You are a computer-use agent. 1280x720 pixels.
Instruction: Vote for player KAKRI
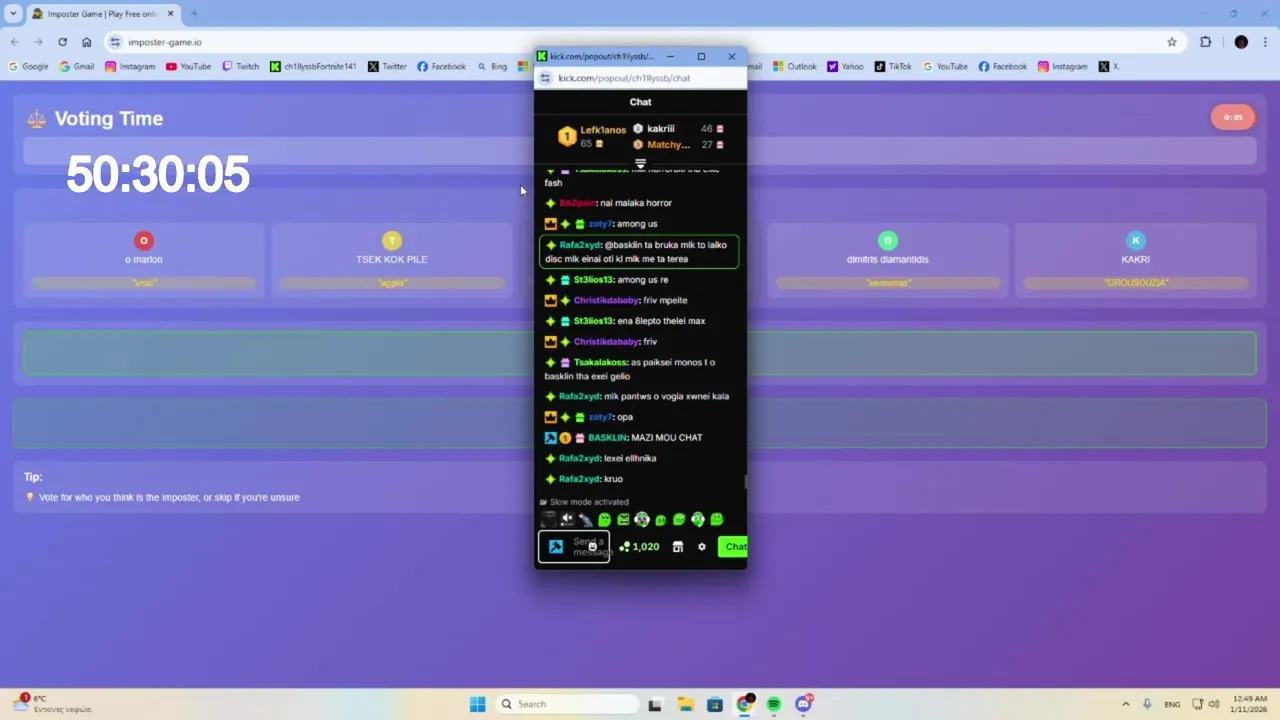point(1135,260)
